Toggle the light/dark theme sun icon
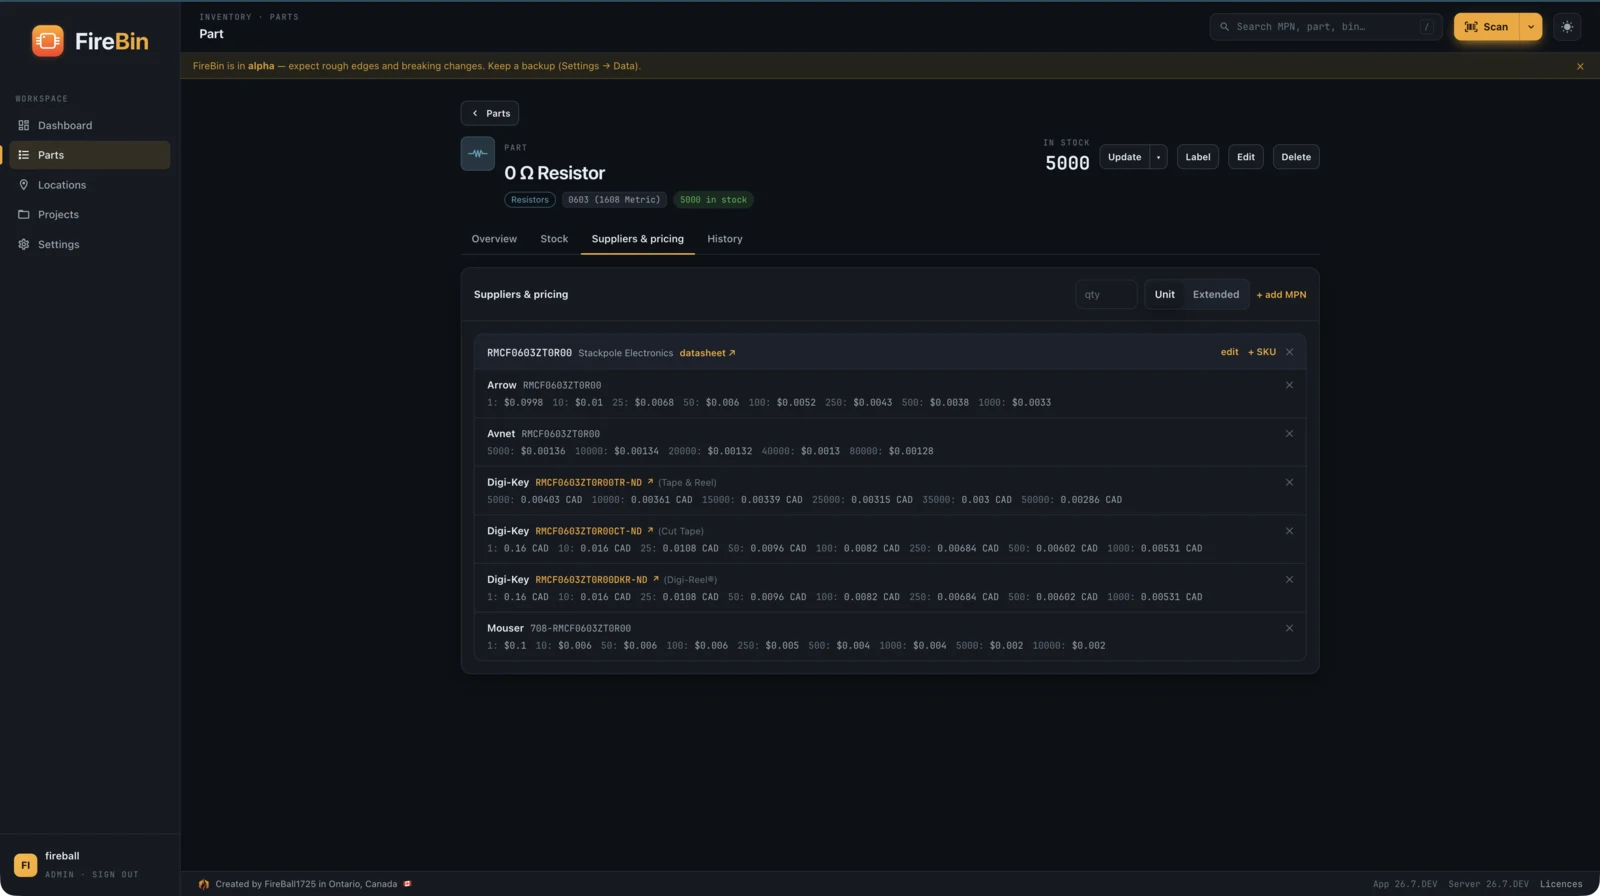 point(1567,27)
